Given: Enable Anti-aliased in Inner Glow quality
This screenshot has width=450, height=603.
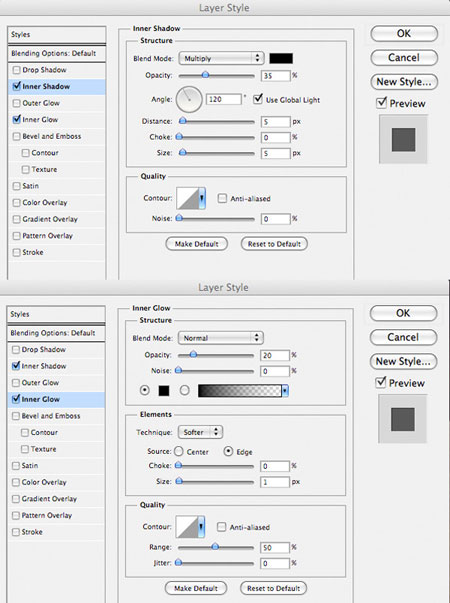Looking at the screenshot, I should [x=221, y=527].
